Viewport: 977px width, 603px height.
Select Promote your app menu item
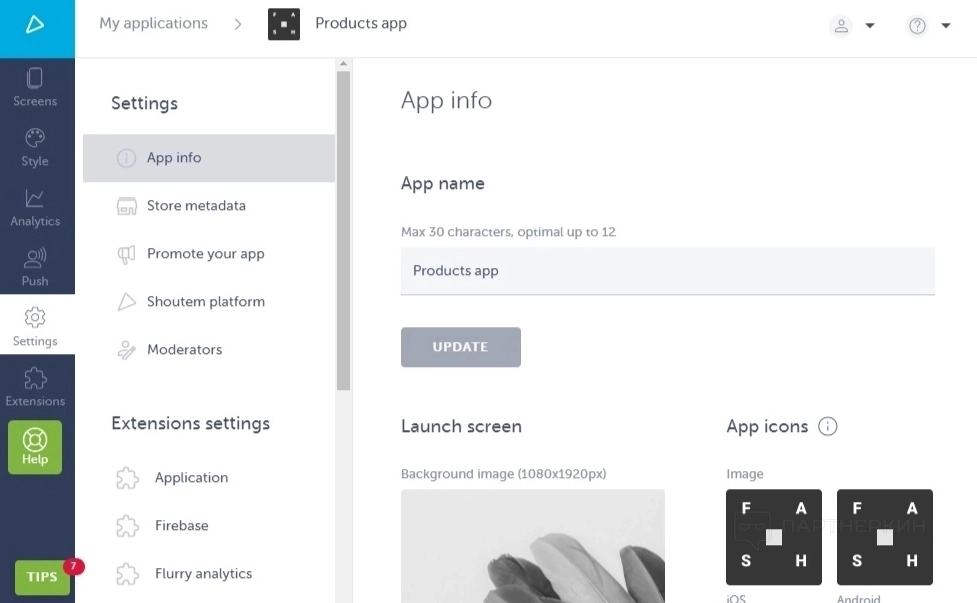tap(205, 254)
